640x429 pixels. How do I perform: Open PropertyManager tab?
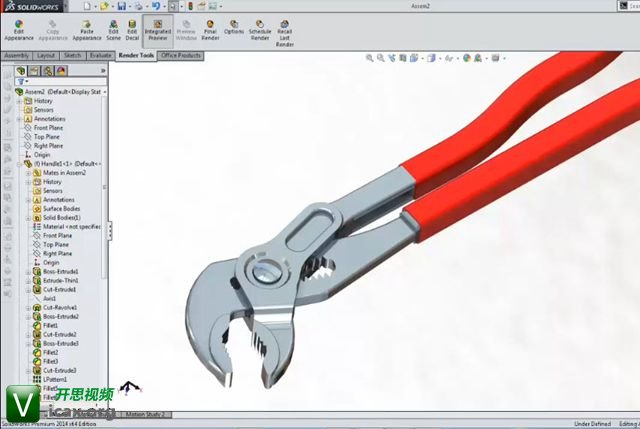tap(34, 71)
